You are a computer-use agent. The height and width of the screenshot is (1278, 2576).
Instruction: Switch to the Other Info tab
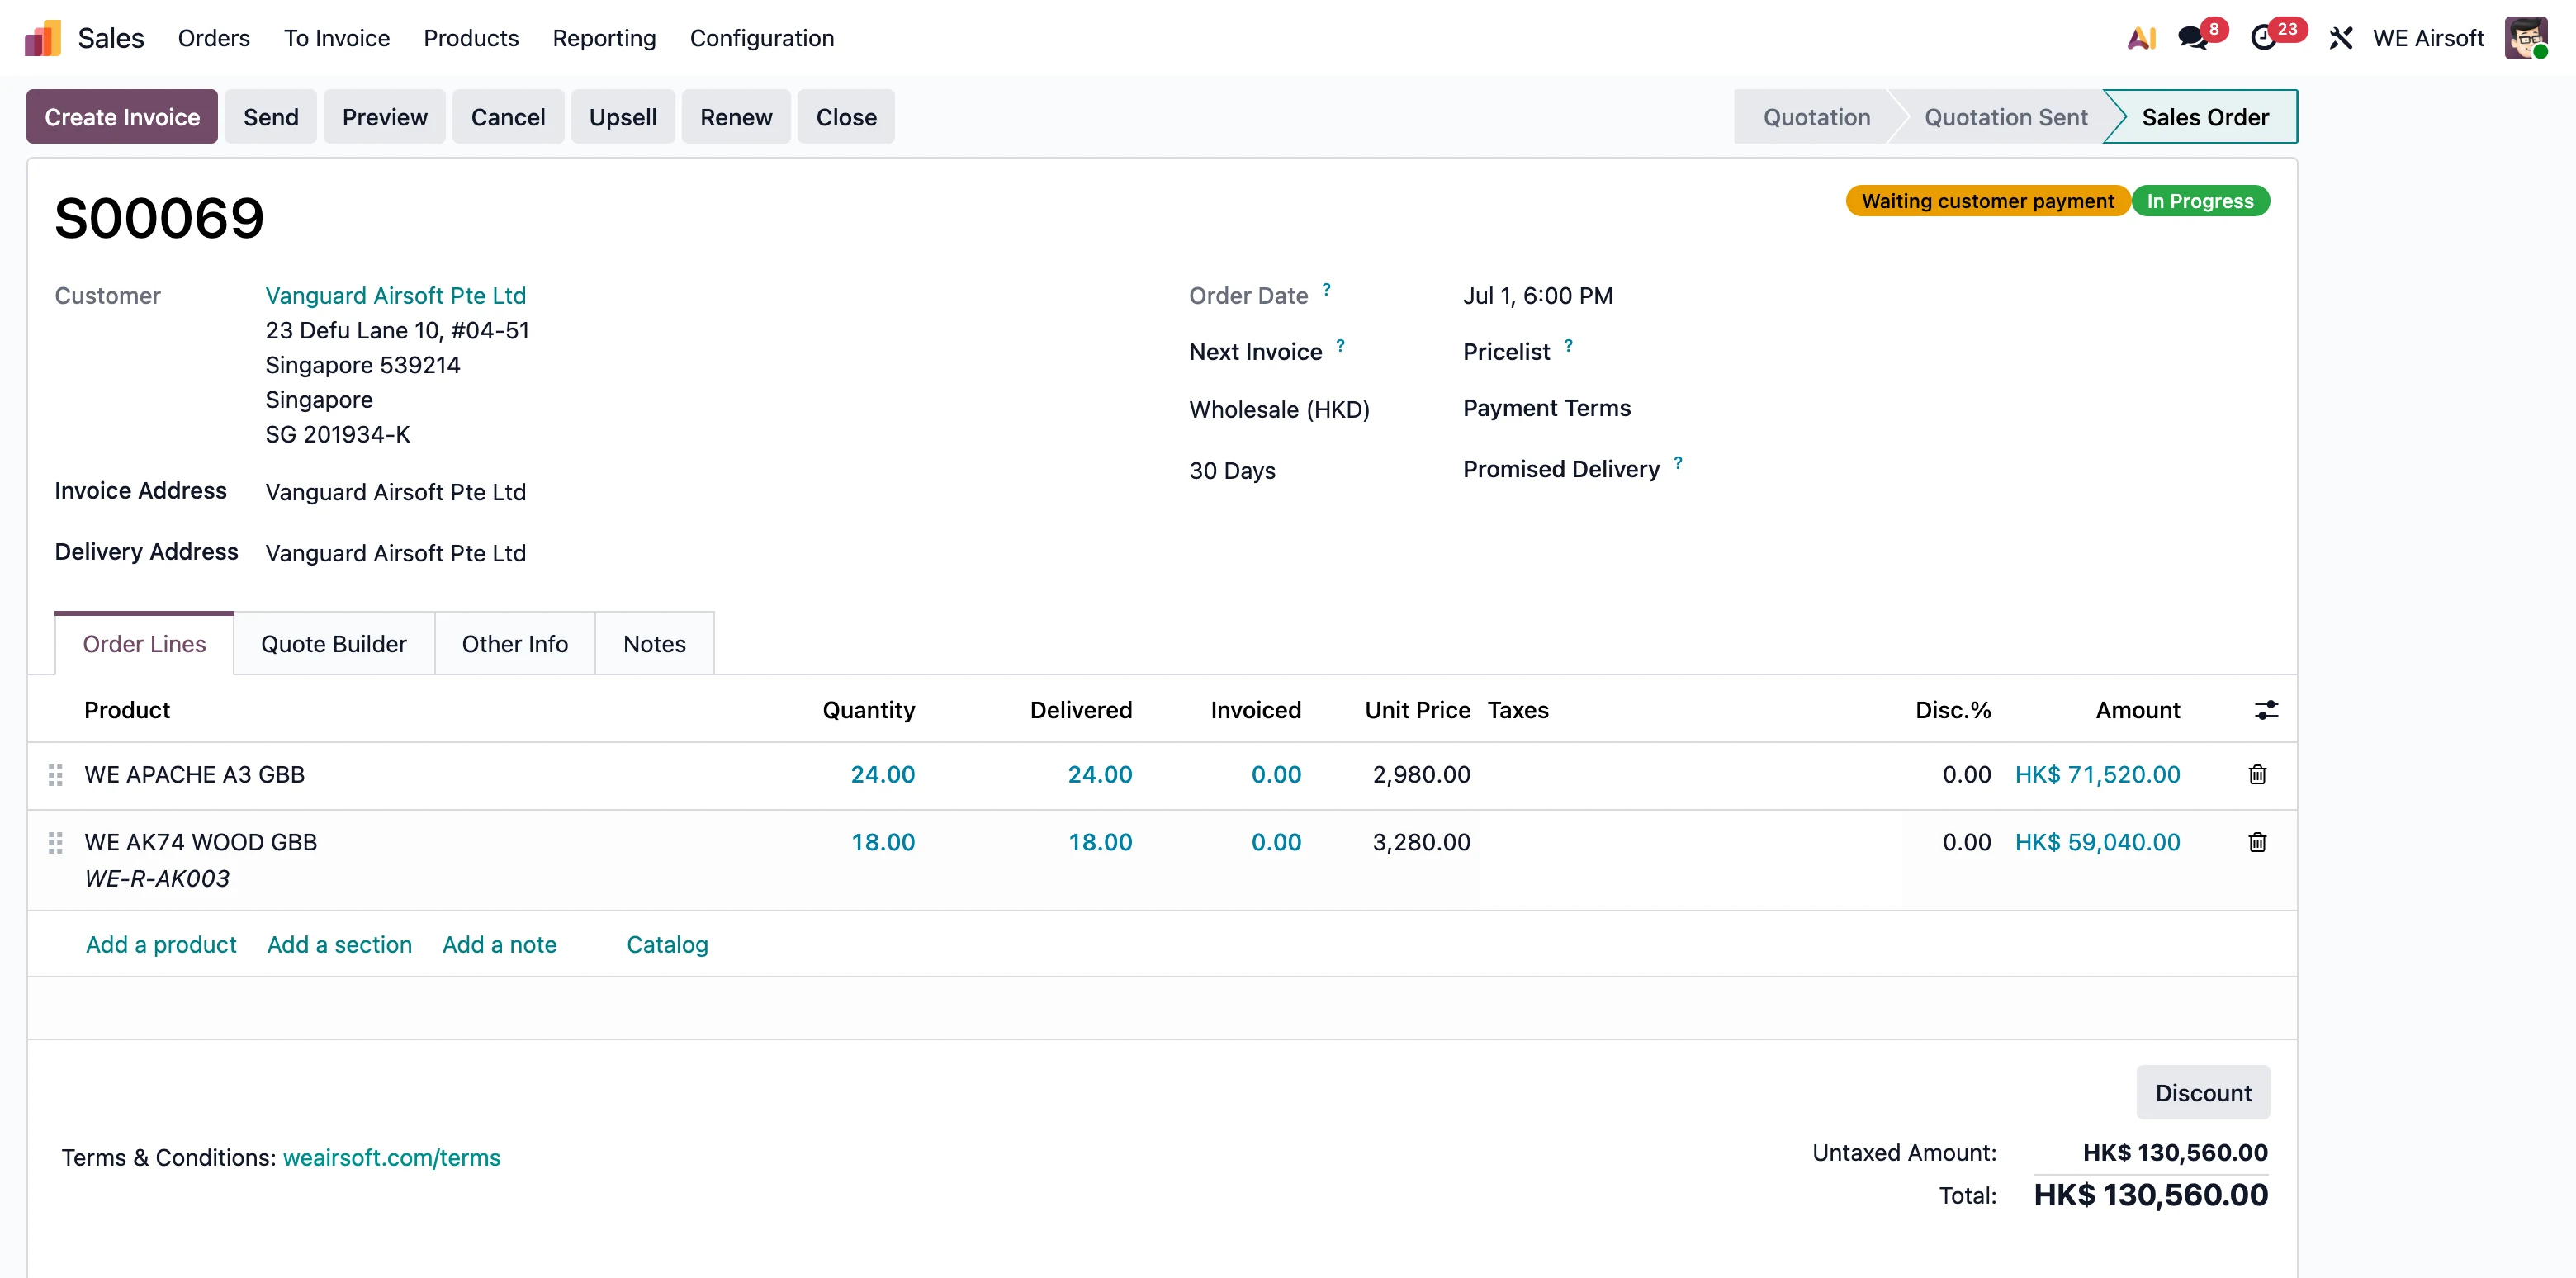(515, 644)
